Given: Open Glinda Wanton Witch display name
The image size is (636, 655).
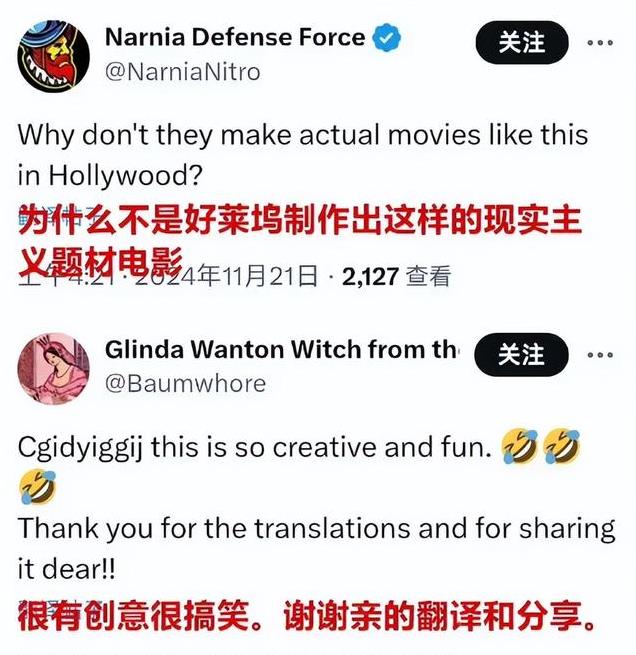Looking at the screenshot, I should 281,349.
